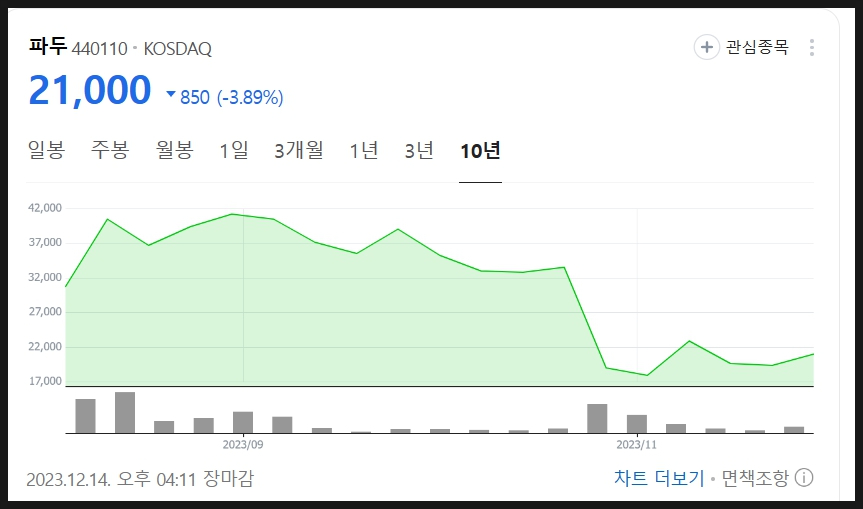Switch to the 3개월 chart period
The image size is (863, 509).
(x=299, y=150)
